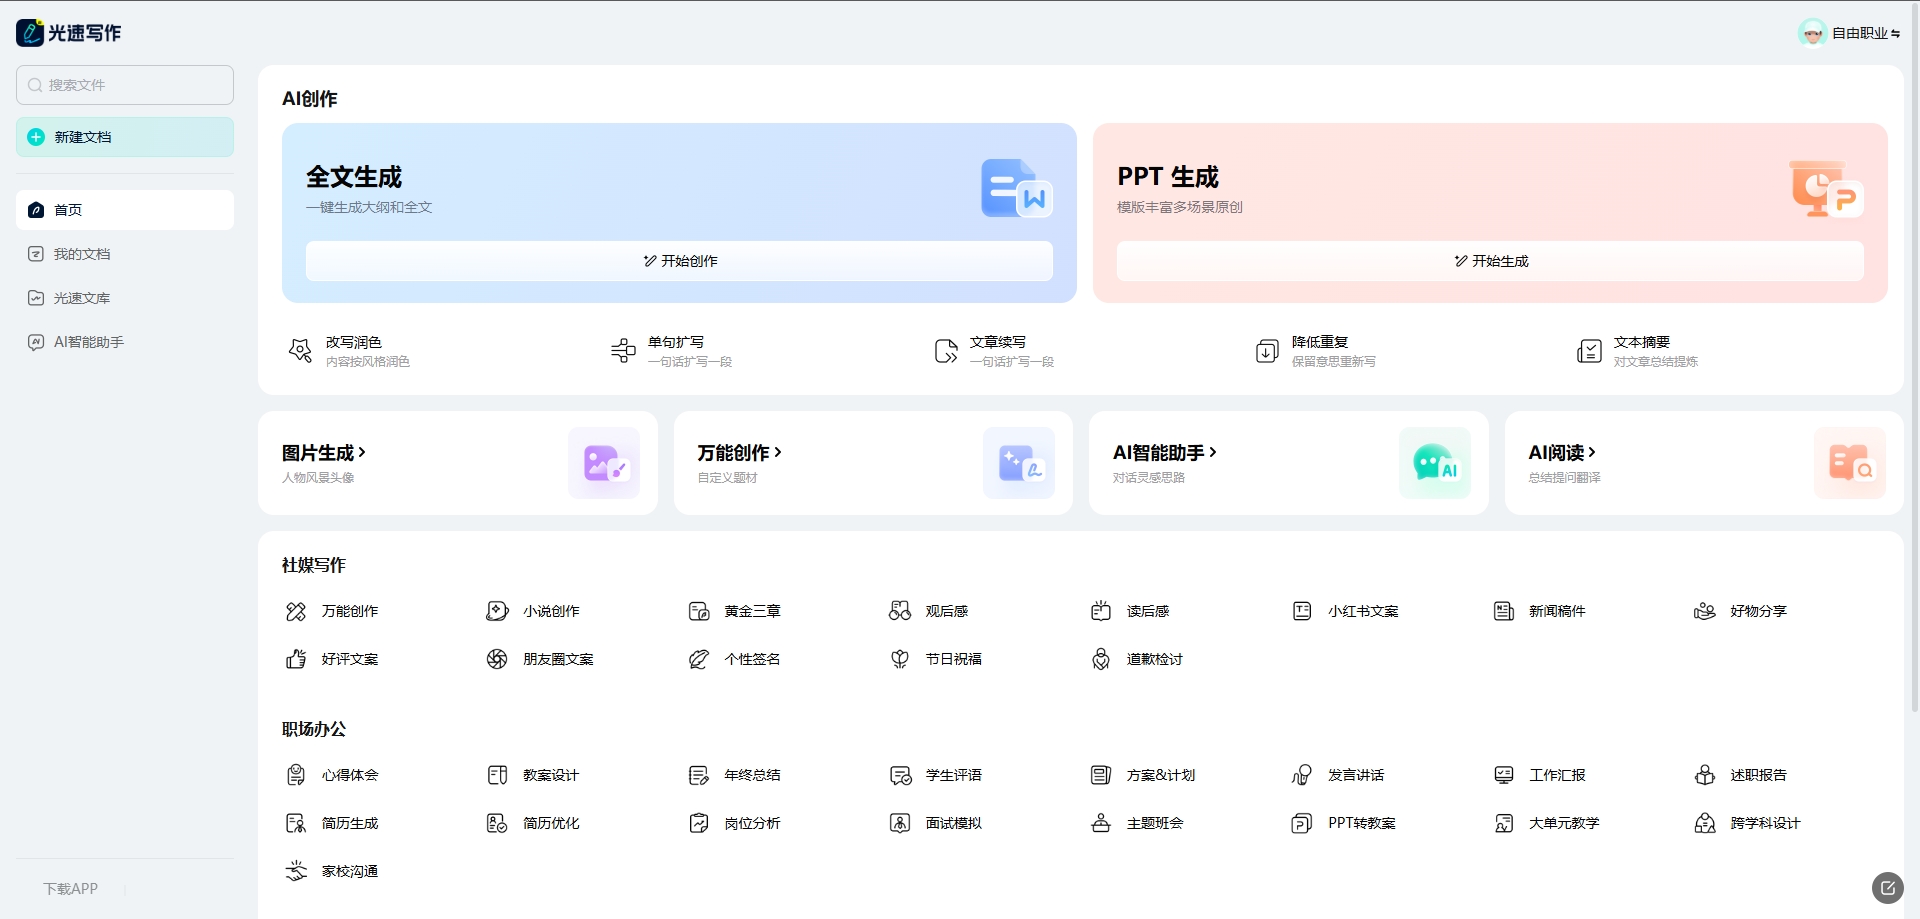The height and width of the screenshot is (919, 1920).
Task: Select the 发言讲话 speech icon
Action: click(1301, 775)
